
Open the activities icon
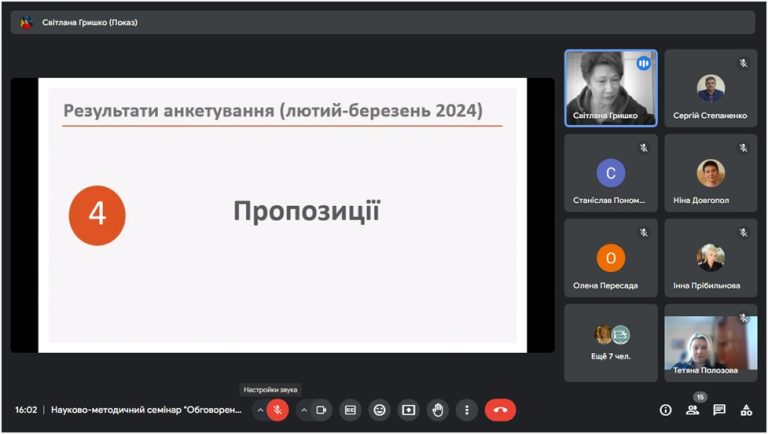pos(746,410)
